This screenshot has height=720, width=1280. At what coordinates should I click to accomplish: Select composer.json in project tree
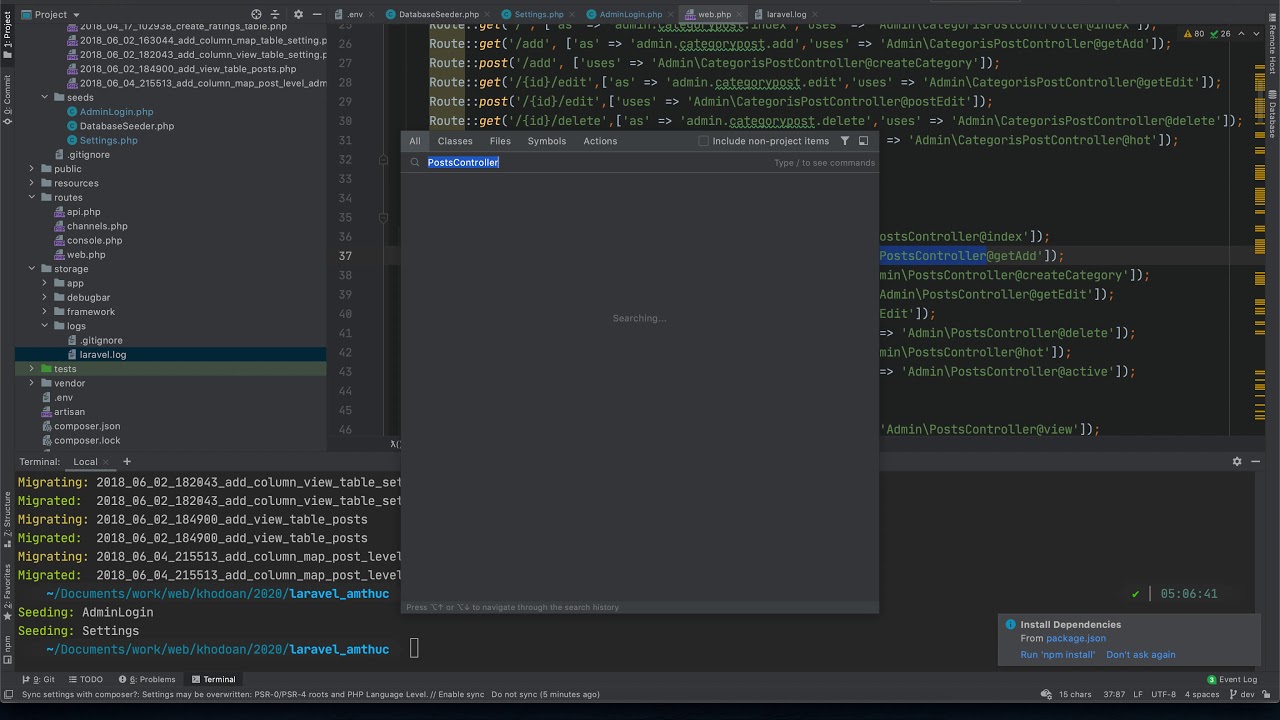coord(87,426)
